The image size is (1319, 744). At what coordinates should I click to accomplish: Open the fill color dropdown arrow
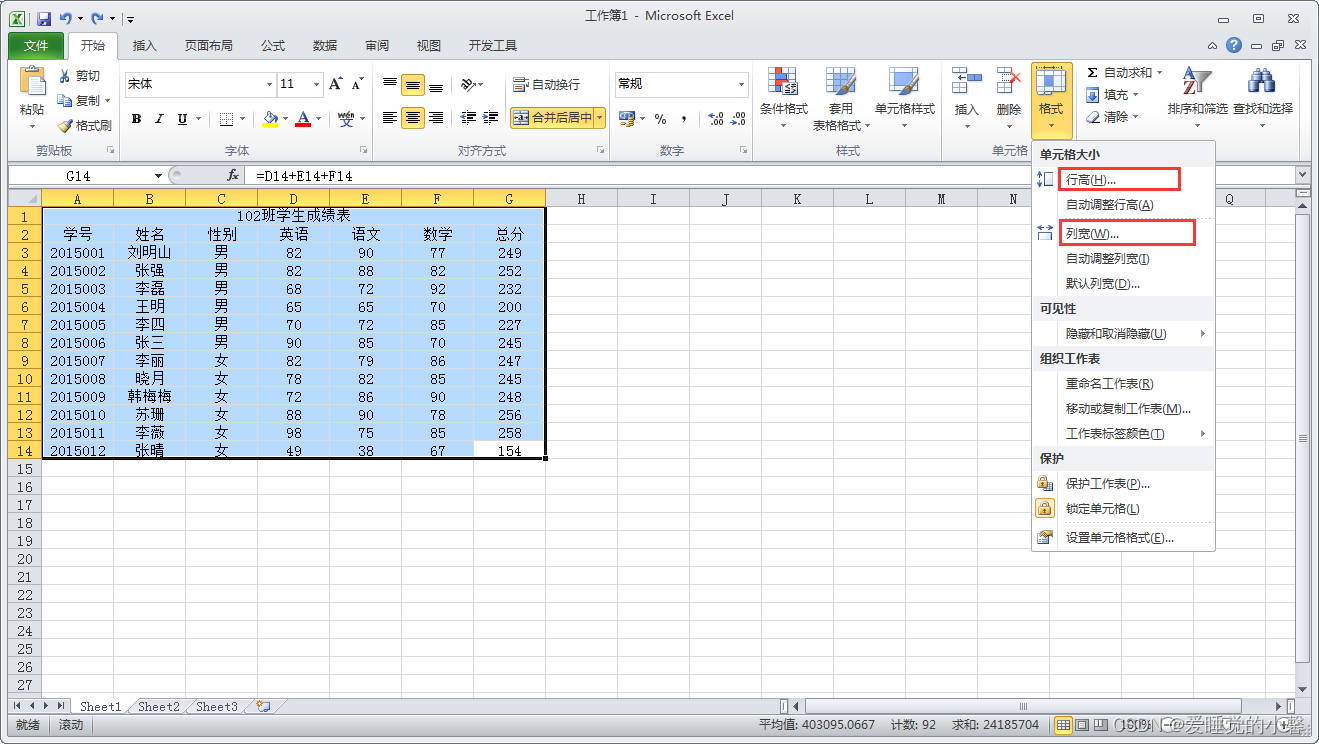[286, 119]
